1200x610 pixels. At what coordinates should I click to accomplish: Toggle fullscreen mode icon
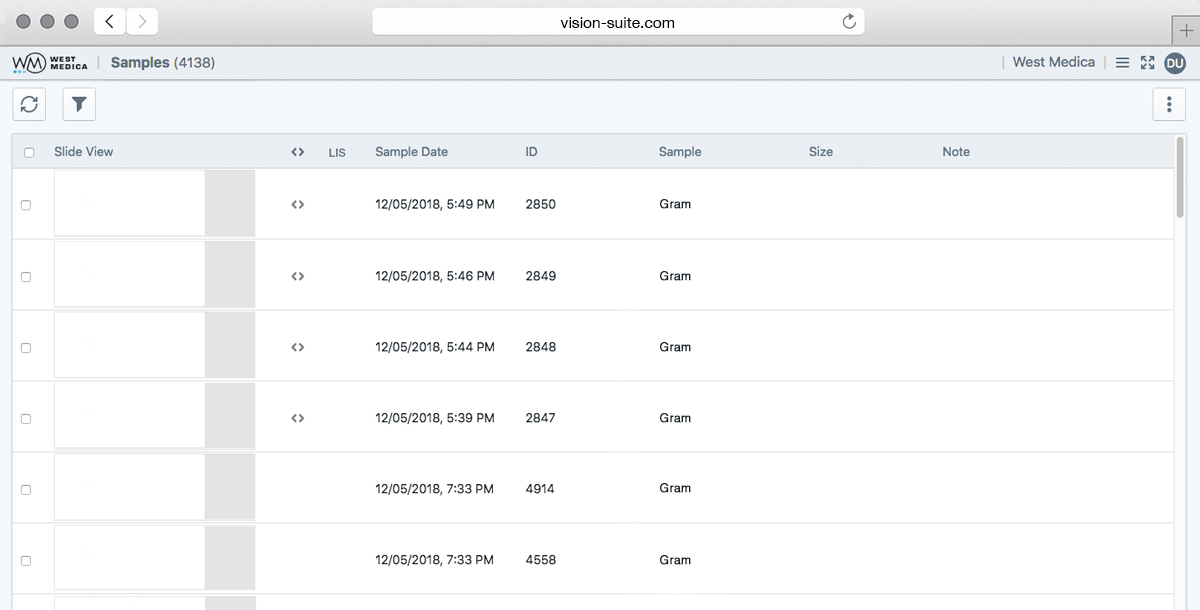point(1147,63)
